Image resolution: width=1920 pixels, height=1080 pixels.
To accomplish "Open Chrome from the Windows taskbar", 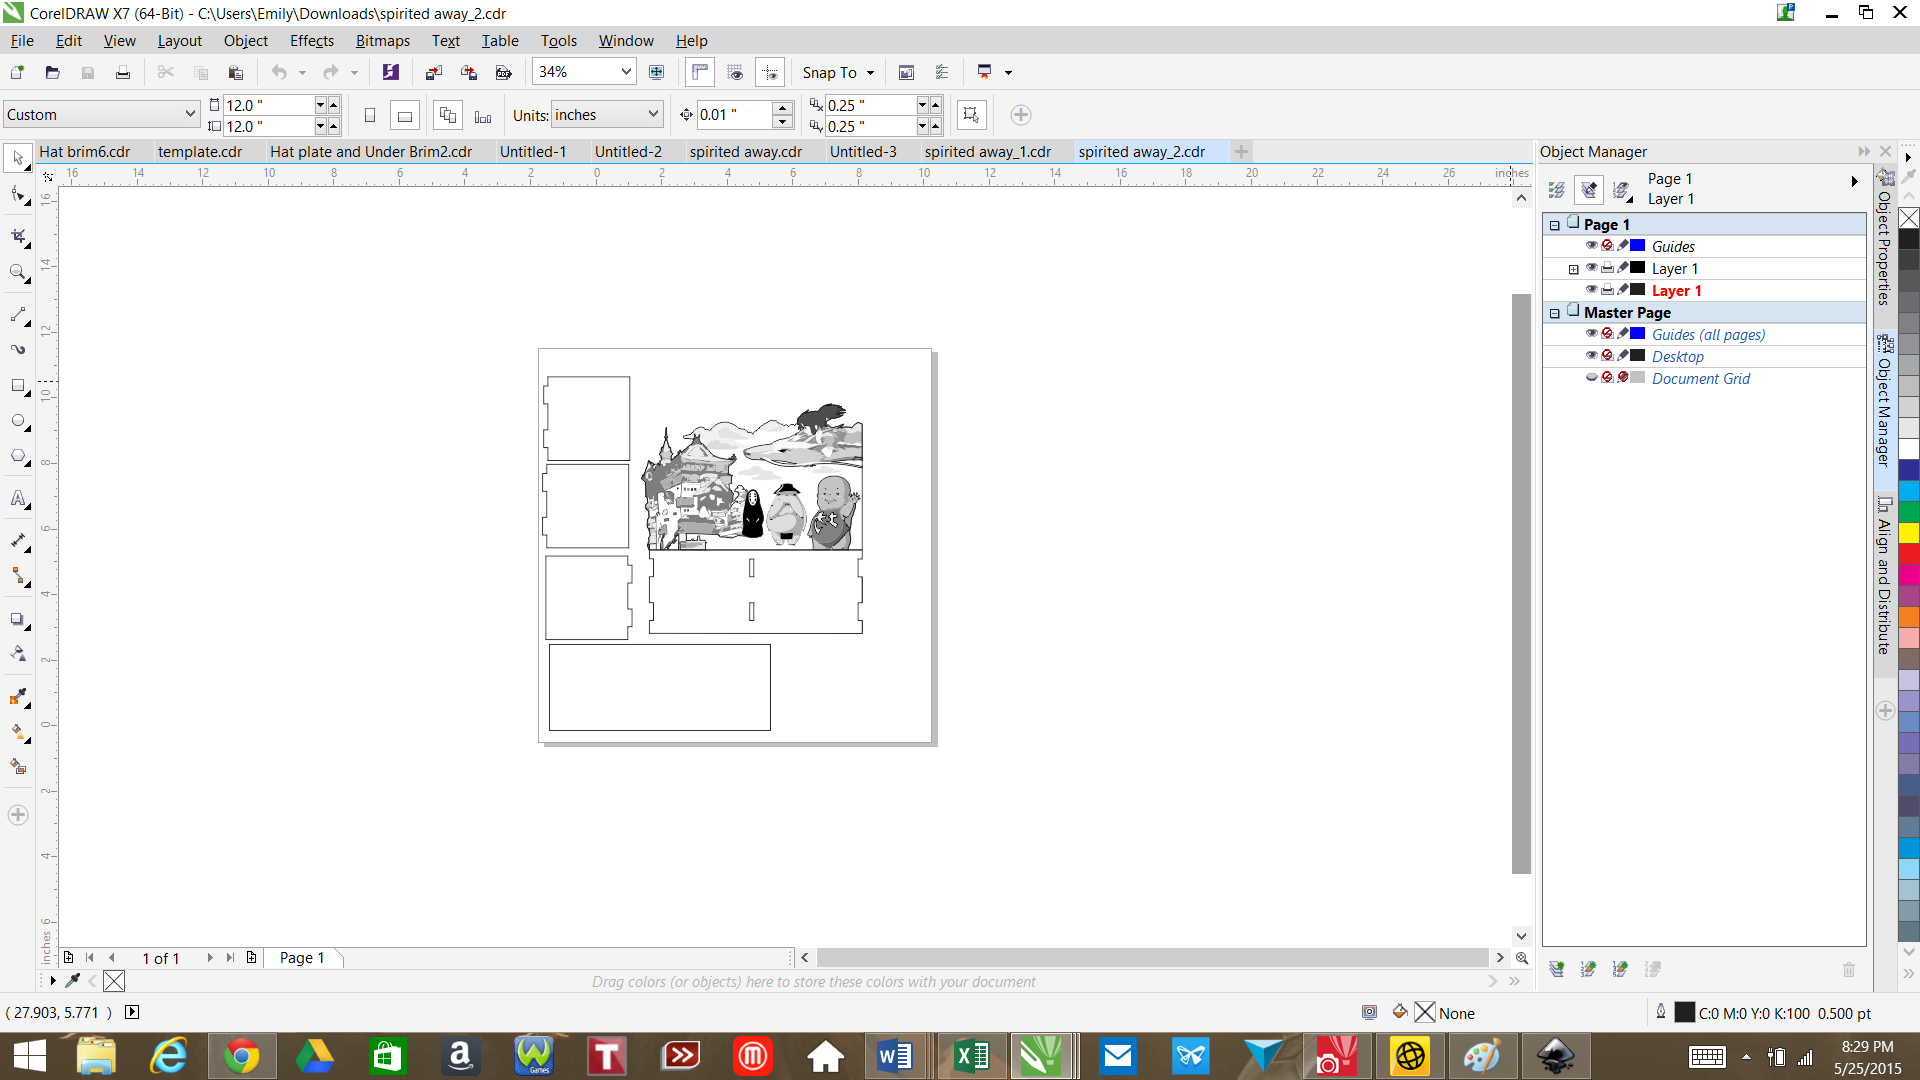I will (241, 1056).
